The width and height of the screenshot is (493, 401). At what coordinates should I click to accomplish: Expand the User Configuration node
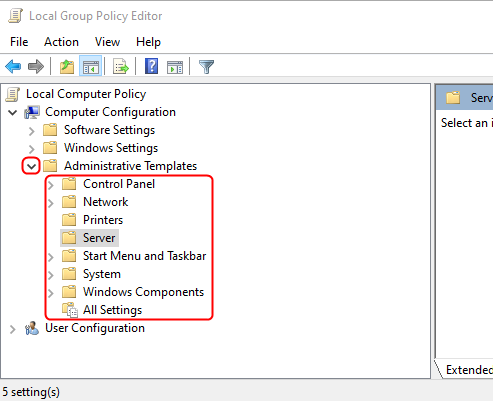click(13, 329)
